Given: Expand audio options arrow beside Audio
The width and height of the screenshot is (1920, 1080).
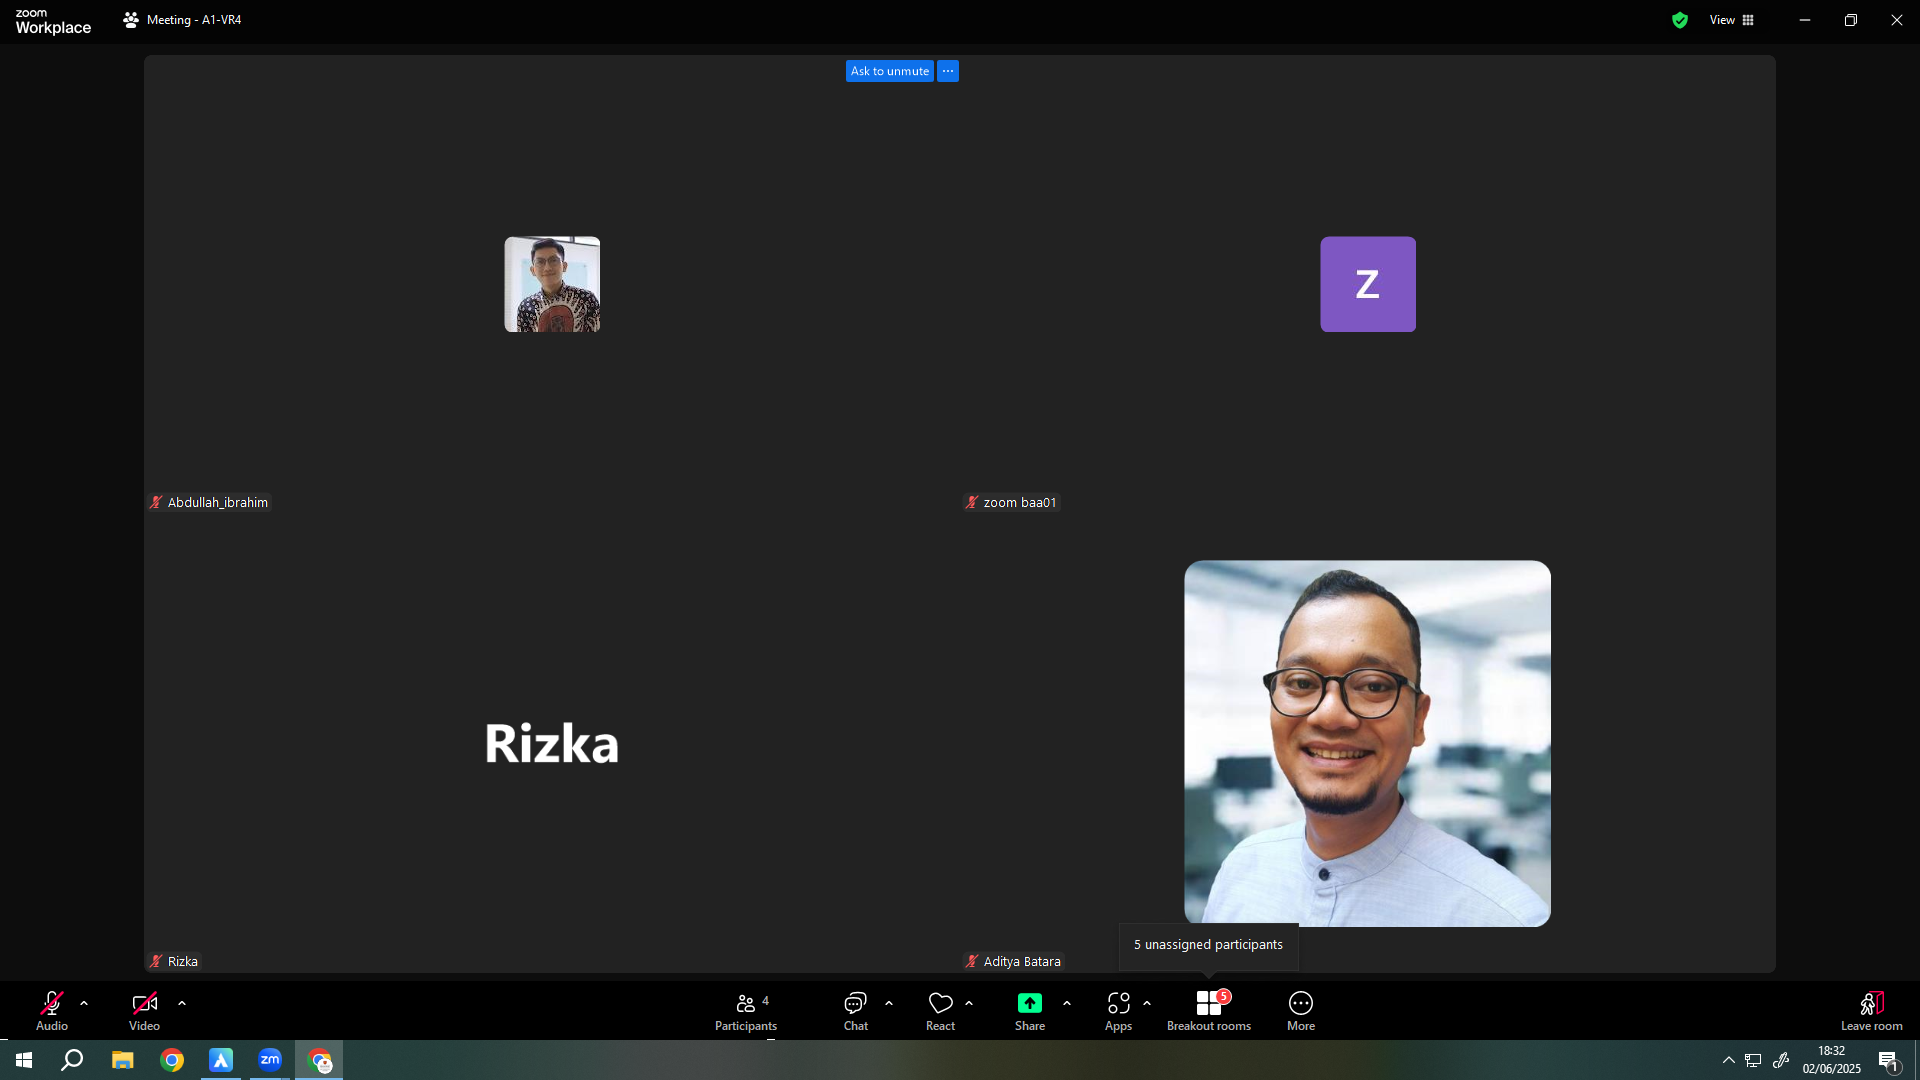Looking at the screenshot, I should click(x=84, y=1003).
